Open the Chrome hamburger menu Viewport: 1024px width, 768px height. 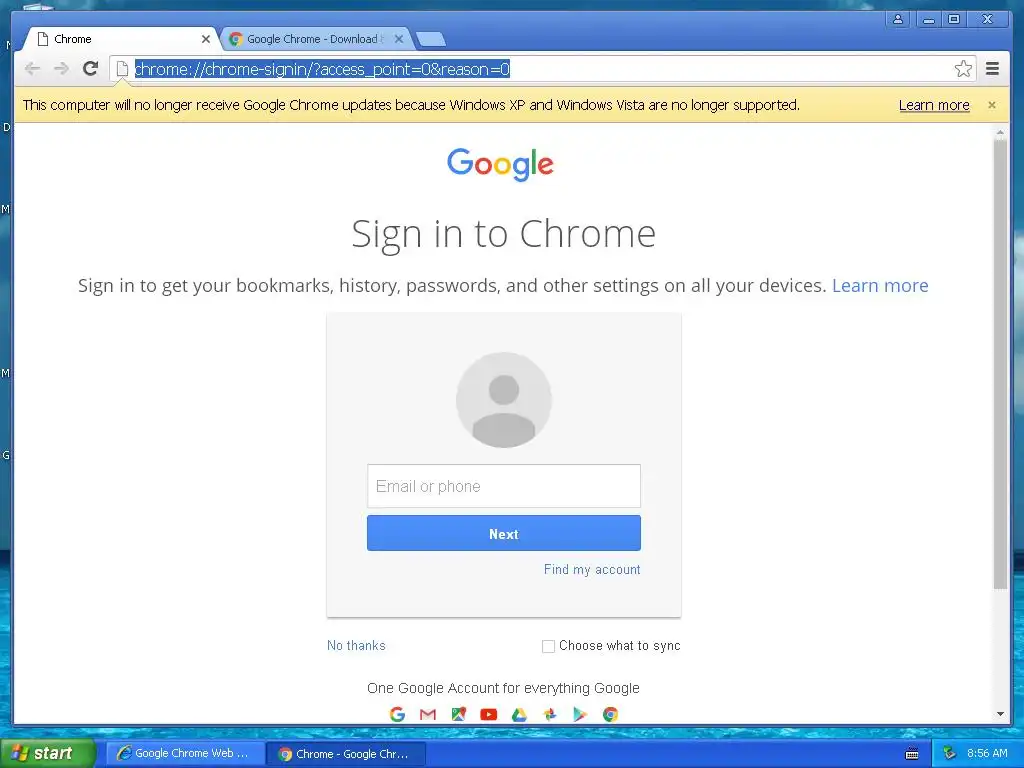click(993, 69)
